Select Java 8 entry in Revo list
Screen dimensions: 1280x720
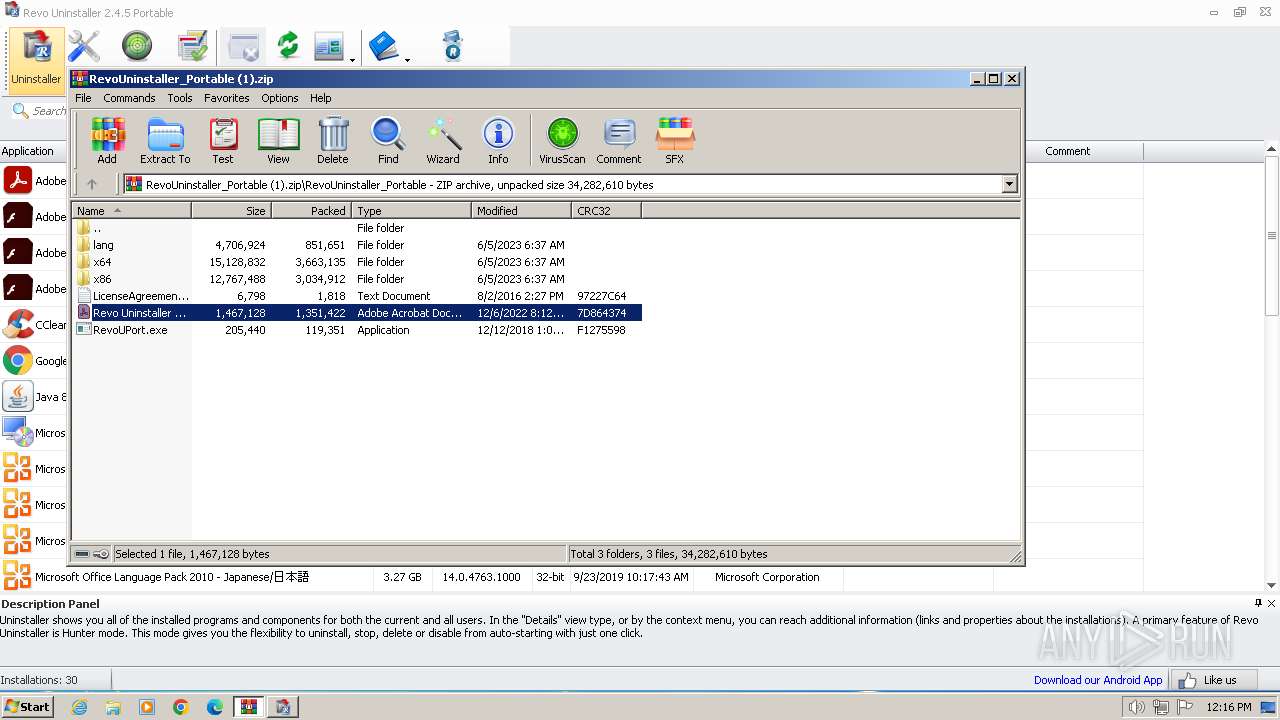click(x=34, y=397)
